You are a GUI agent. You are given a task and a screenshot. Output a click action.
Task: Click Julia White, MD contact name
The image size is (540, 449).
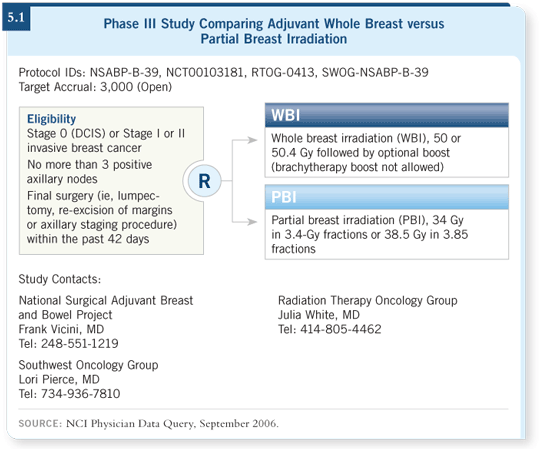point(319,315)
